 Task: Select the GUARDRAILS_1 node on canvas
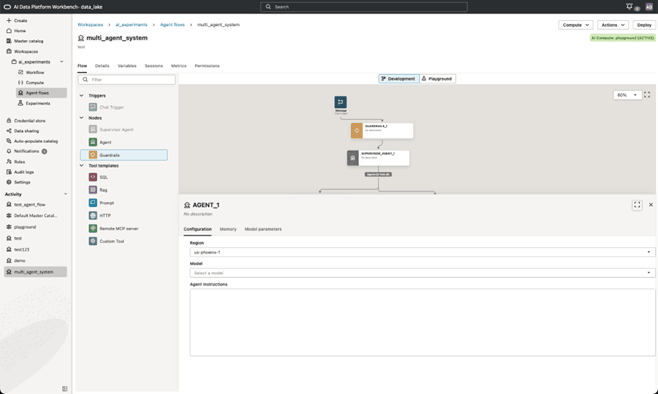(x=382, y=130)
